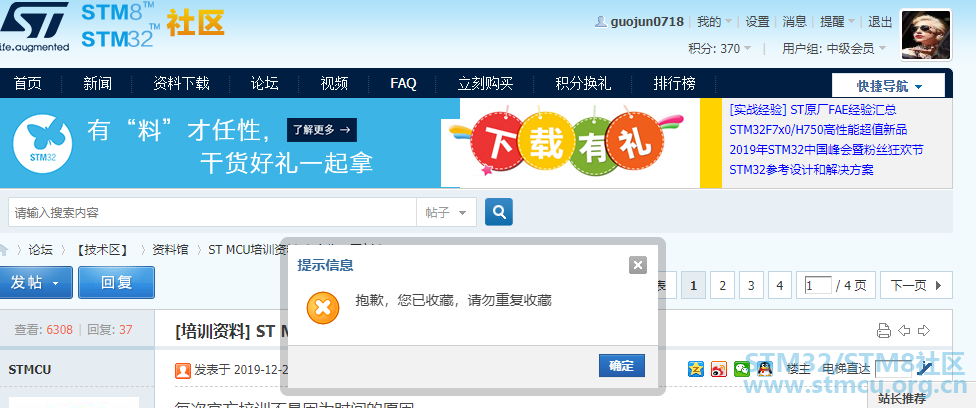Image resolution: width=976 pixels, height=408 pixels.
Task: Open 积分换礼 in navigation bar
Action: pos(583,83)
